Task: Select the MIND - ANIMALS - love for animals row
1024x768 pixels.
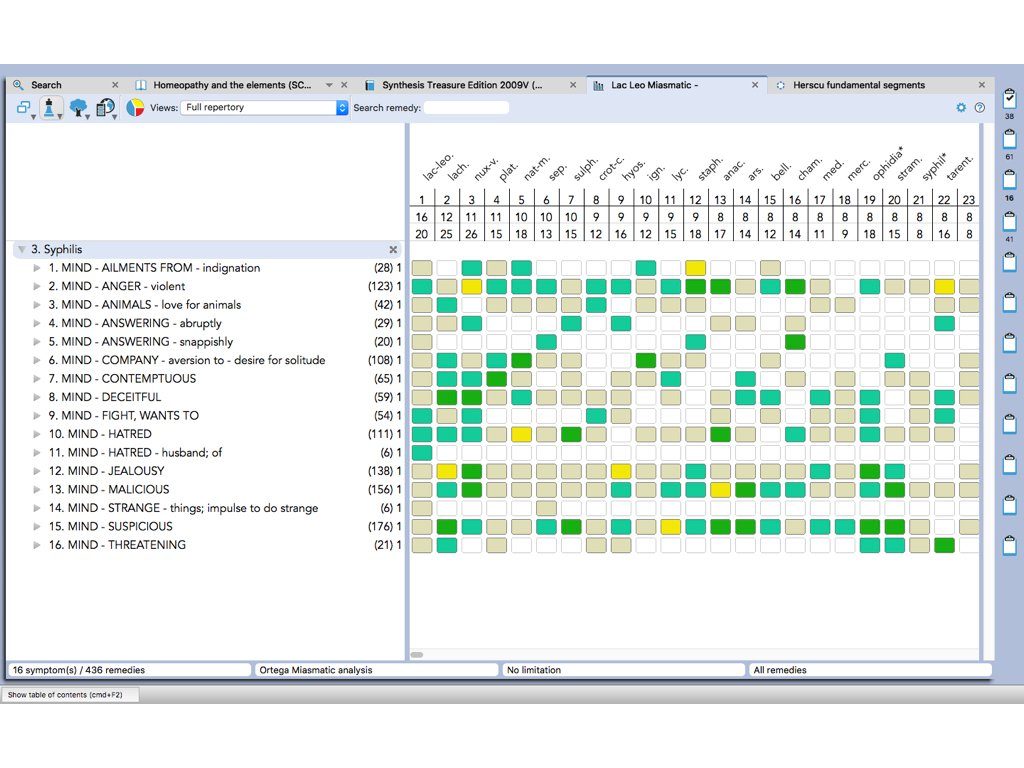Action: (x=207, y=305)
